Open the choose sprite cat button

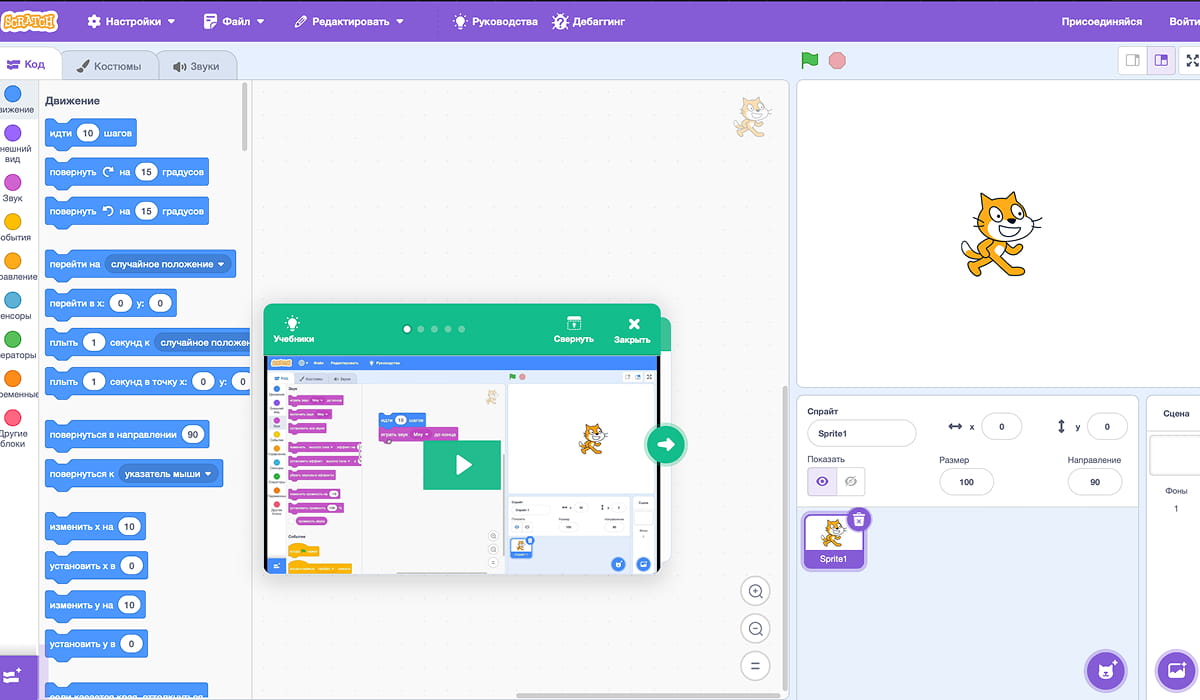pos(1105,669)
